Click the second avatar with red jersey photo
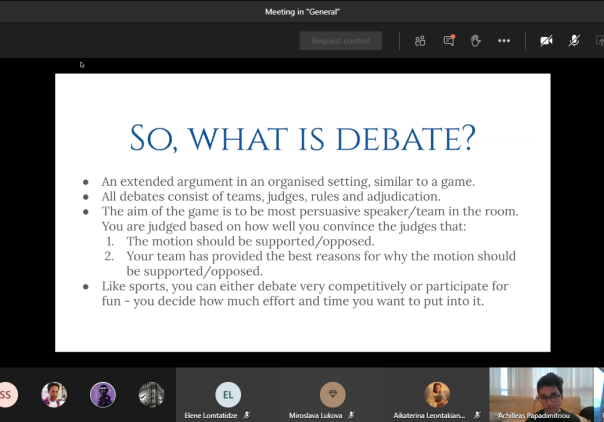604x422 pixels. coord(54,395)
